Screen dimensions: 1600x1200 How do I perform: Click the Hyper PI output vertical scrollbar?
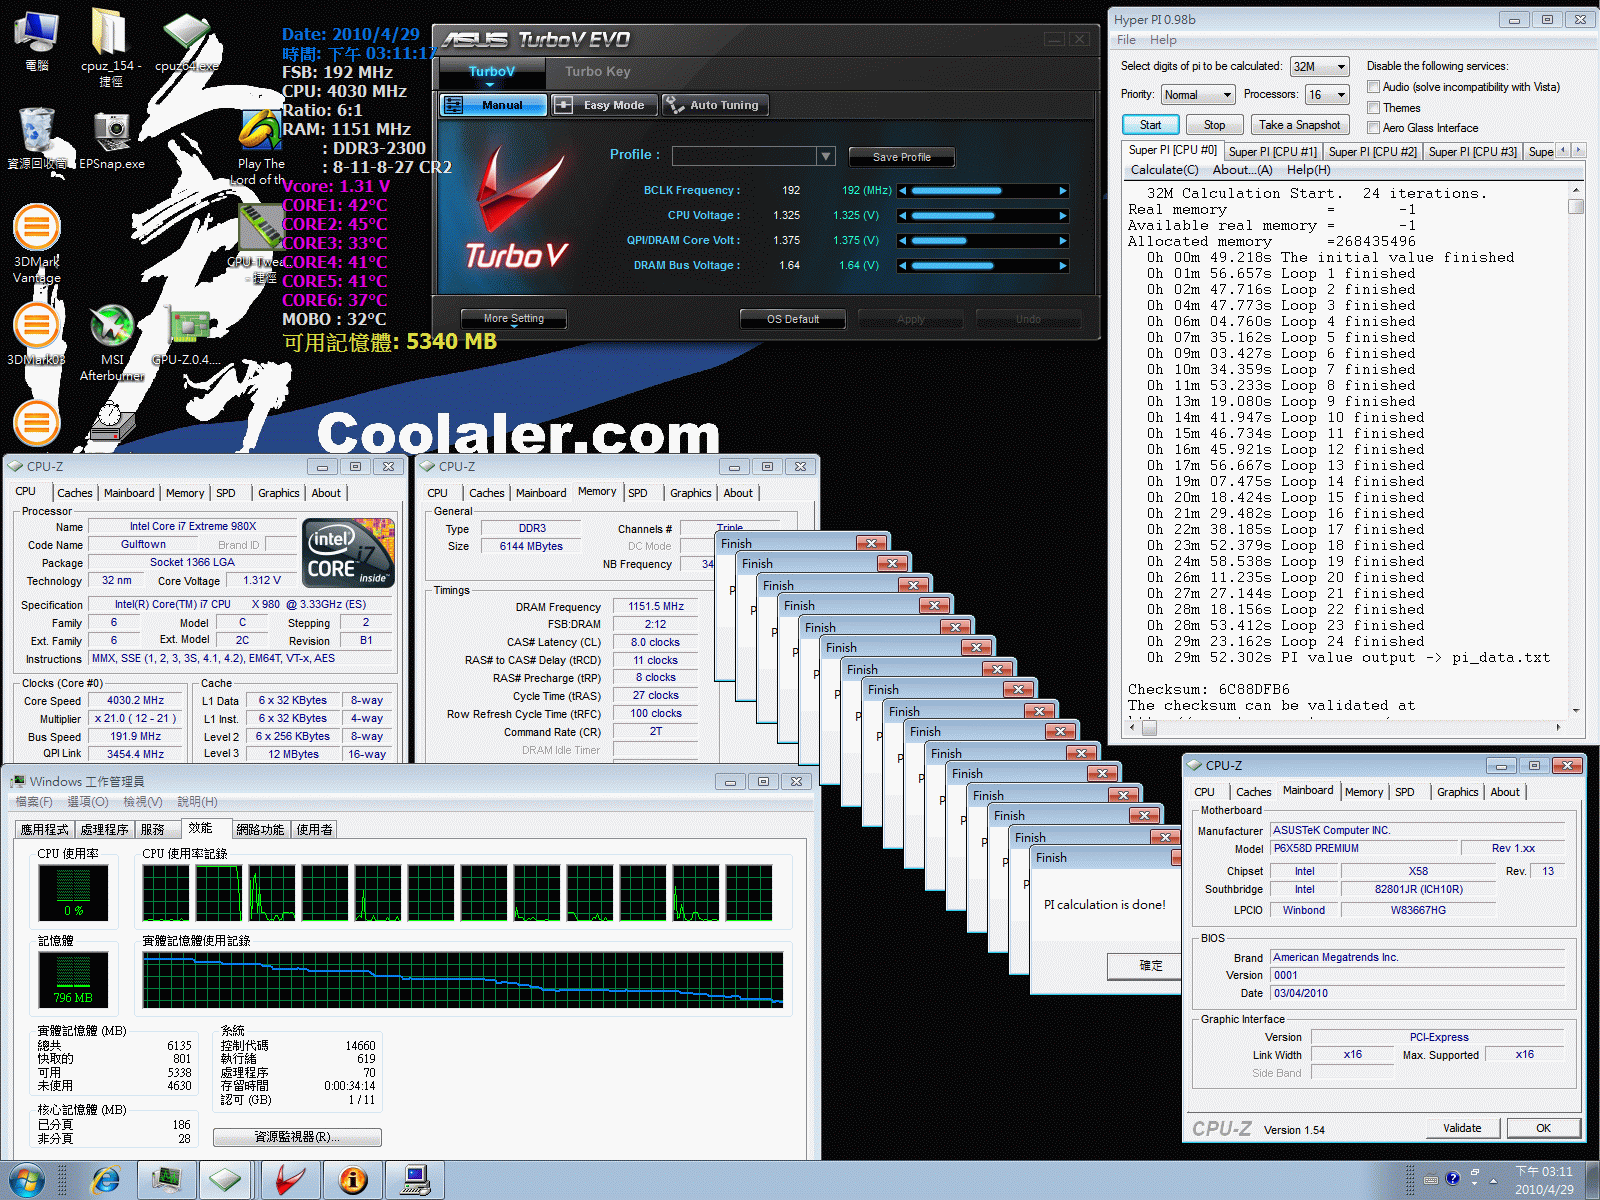click(x=1576, y=449)
